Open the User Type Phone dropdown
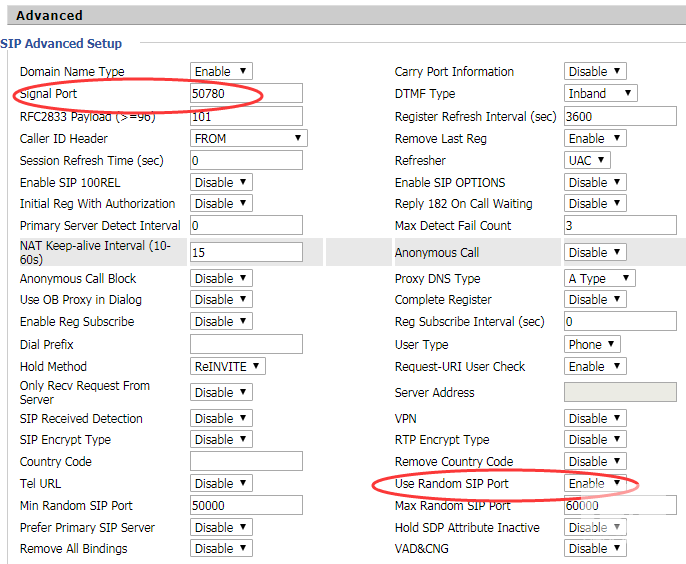The height and width of the screenshot is (564, 686). click(x=592, y=345)
